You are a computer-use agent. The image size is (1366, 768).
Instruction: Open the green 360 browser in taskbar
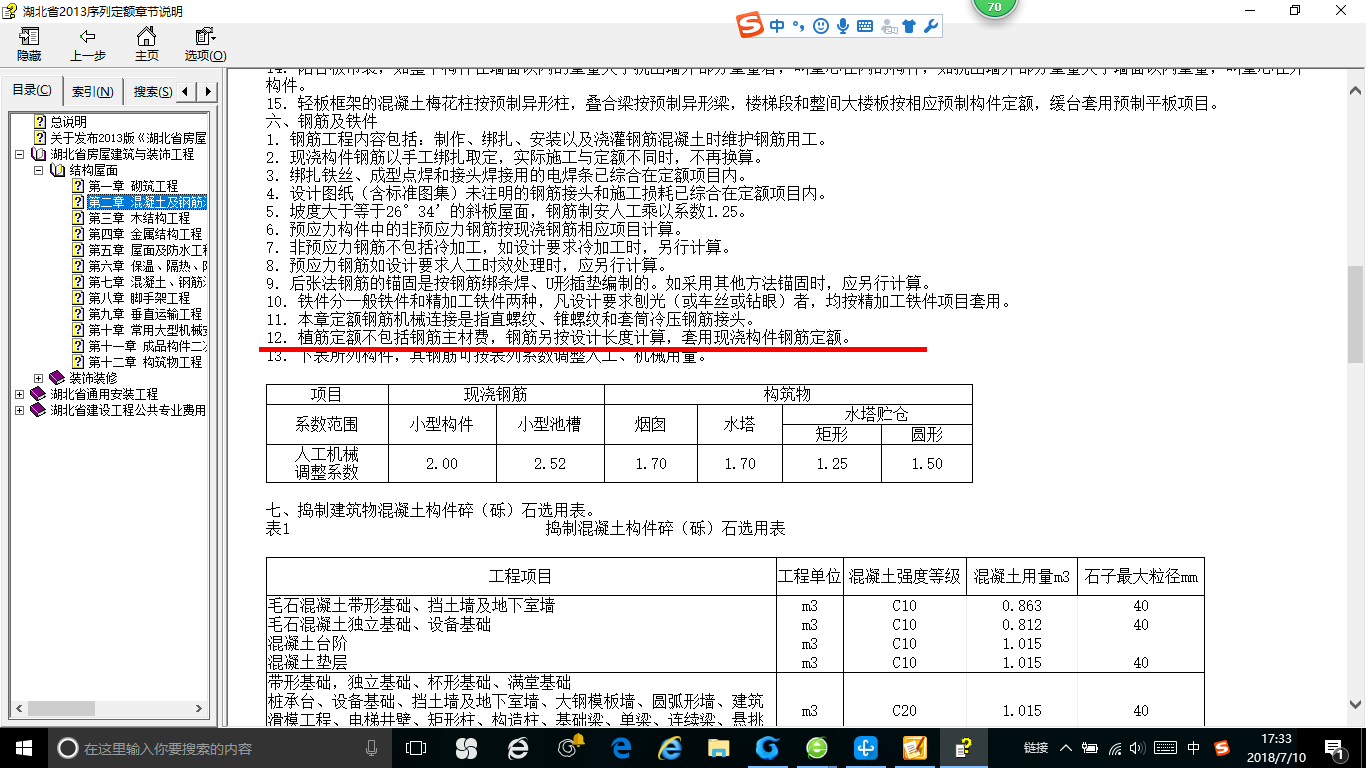click(x=817, y=747)
